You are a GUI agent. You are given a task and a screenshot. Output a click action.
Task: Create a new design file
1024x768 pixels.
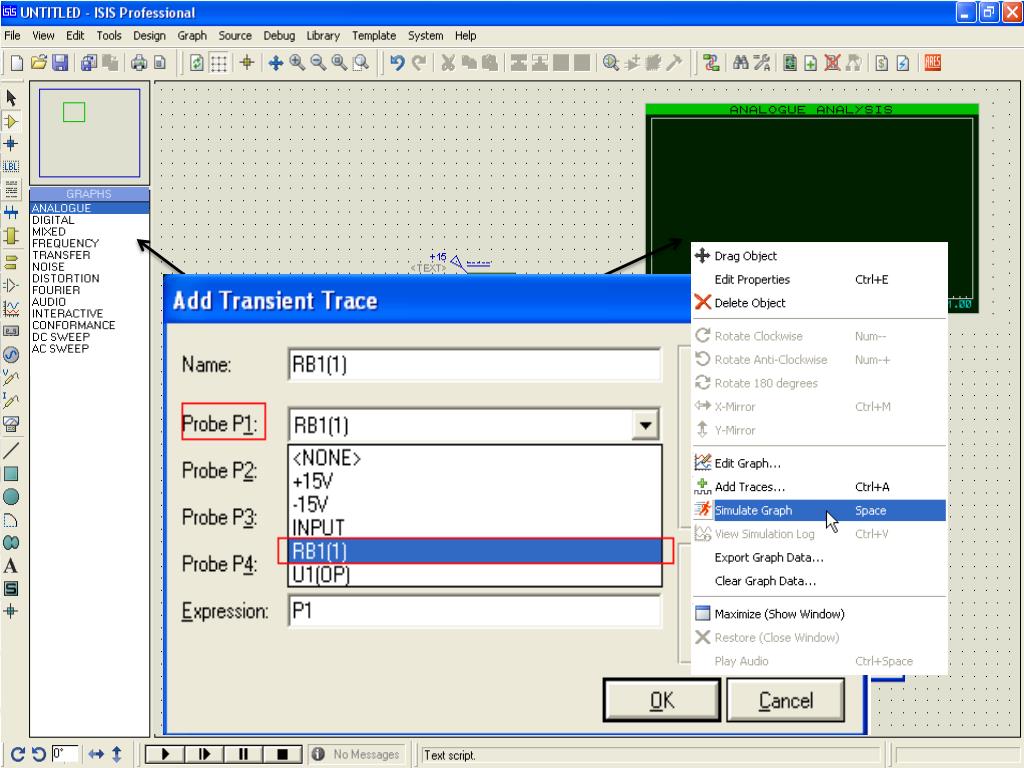click(17, 63)
